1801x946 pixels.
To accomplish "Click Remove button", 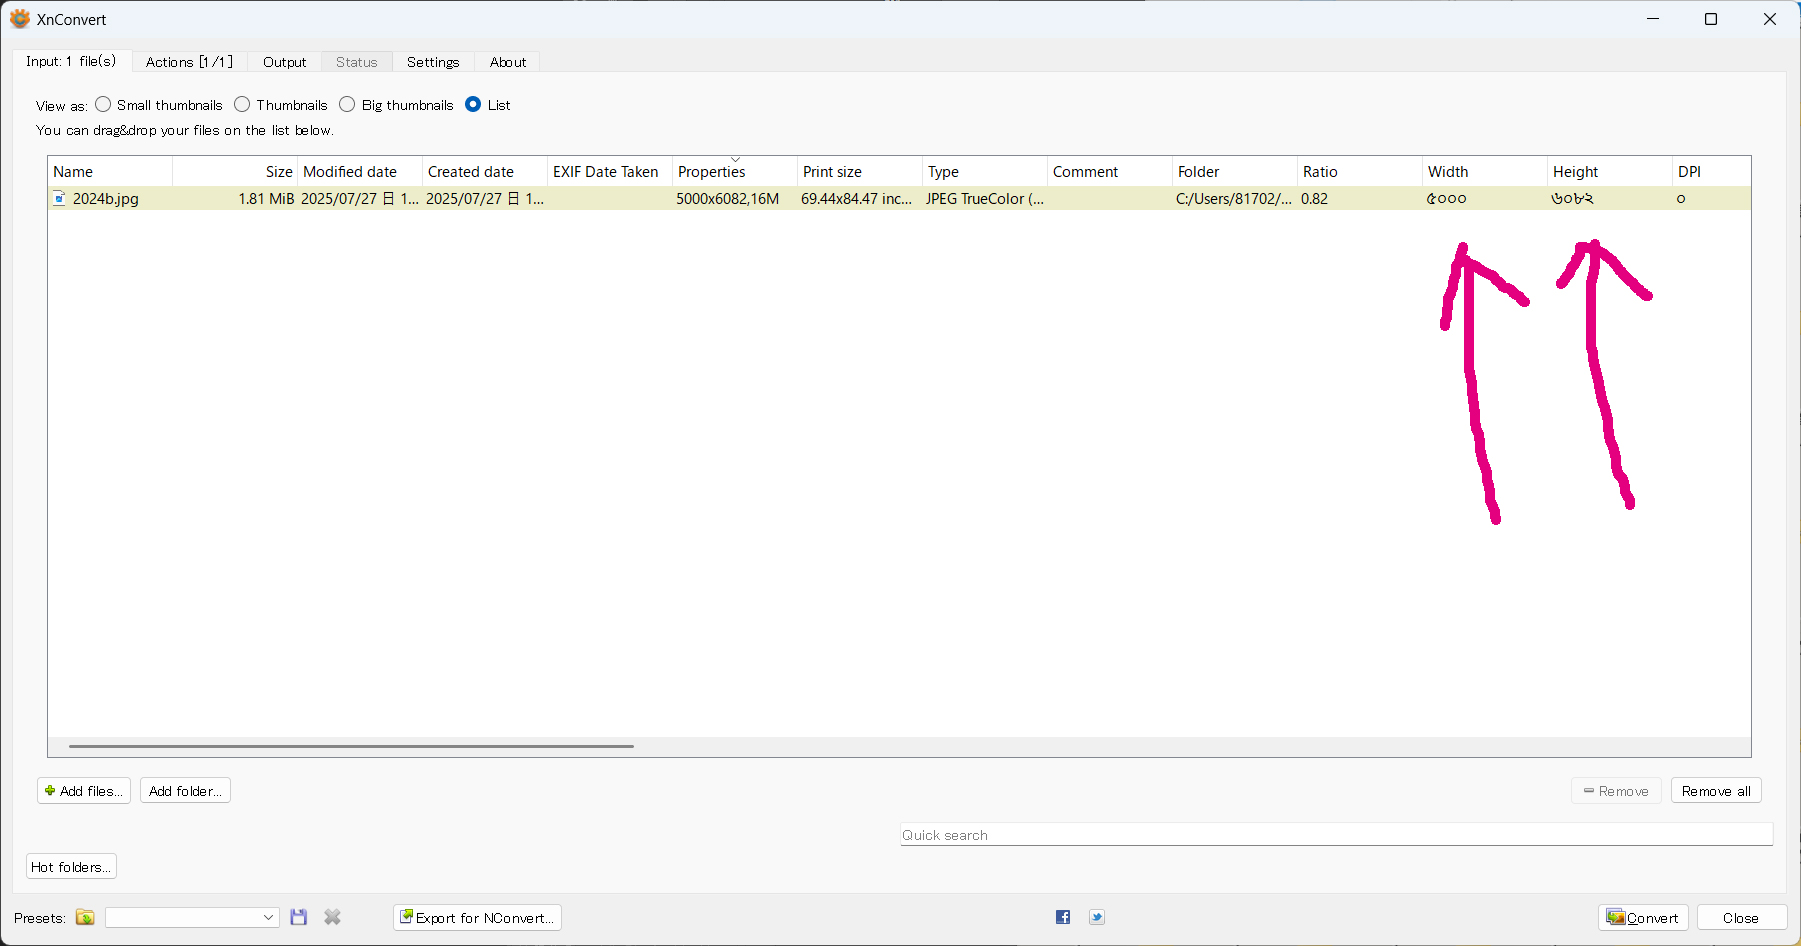I will point(1616,790).
